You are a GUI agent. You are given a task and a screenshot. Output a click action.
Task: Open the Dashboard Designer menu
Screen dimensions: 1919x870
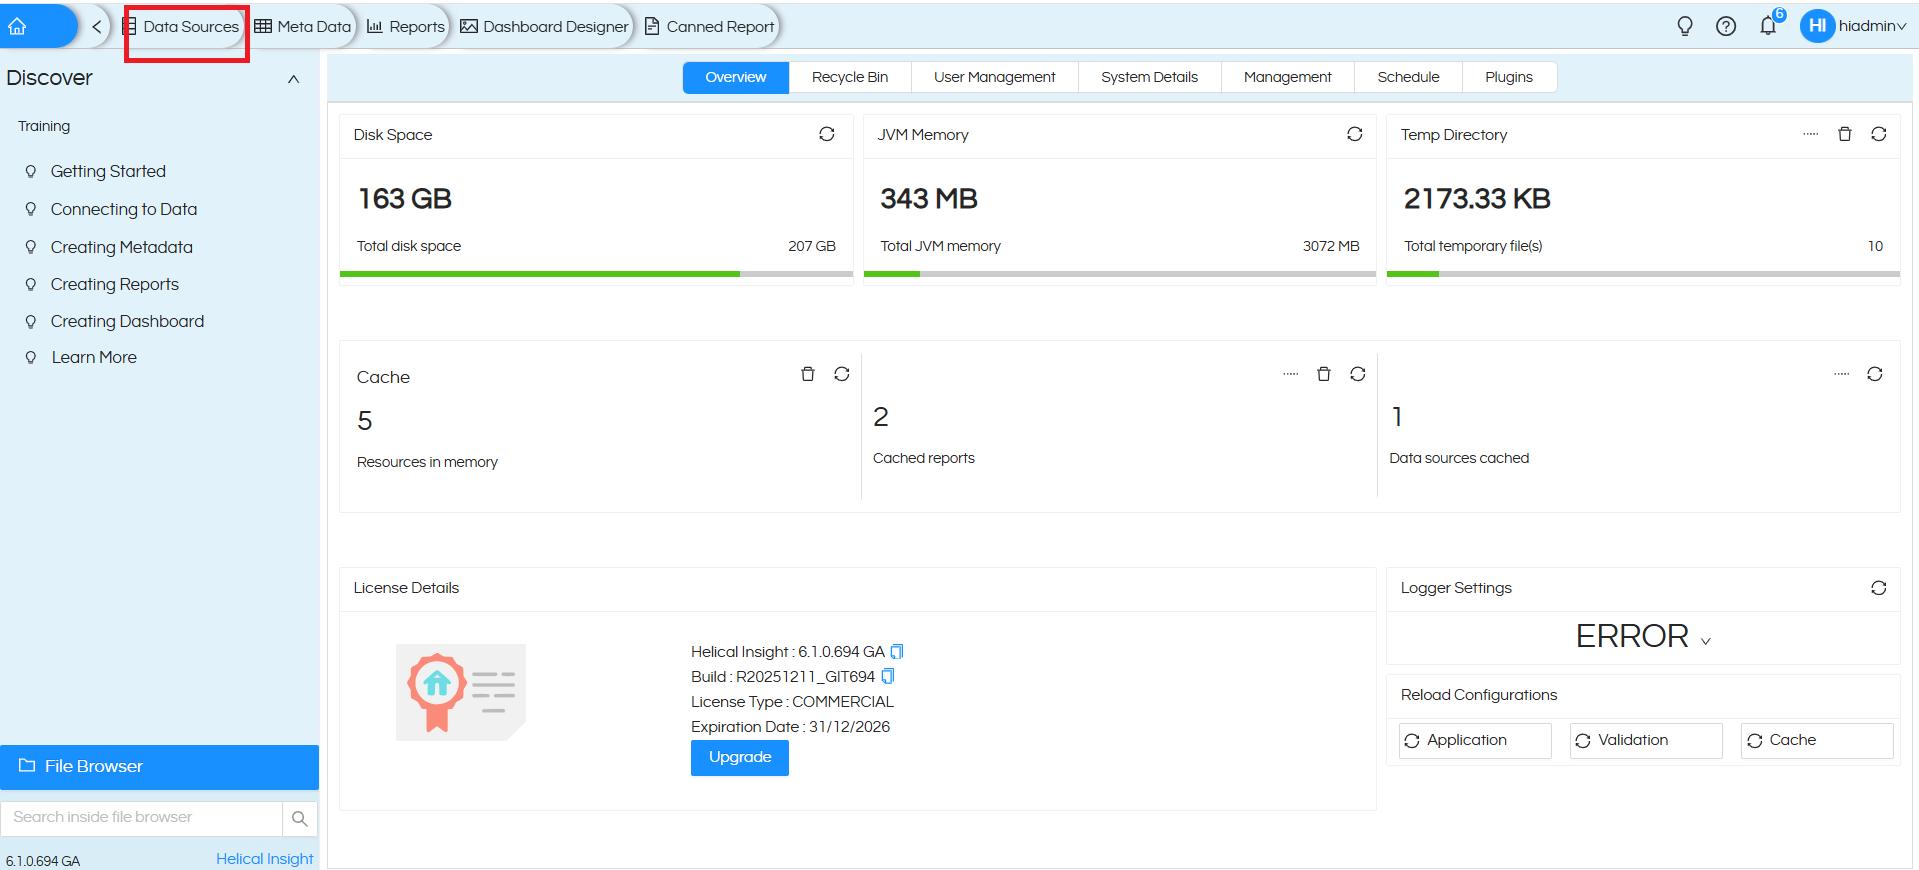pyautogui.click(x=544, y=27)
